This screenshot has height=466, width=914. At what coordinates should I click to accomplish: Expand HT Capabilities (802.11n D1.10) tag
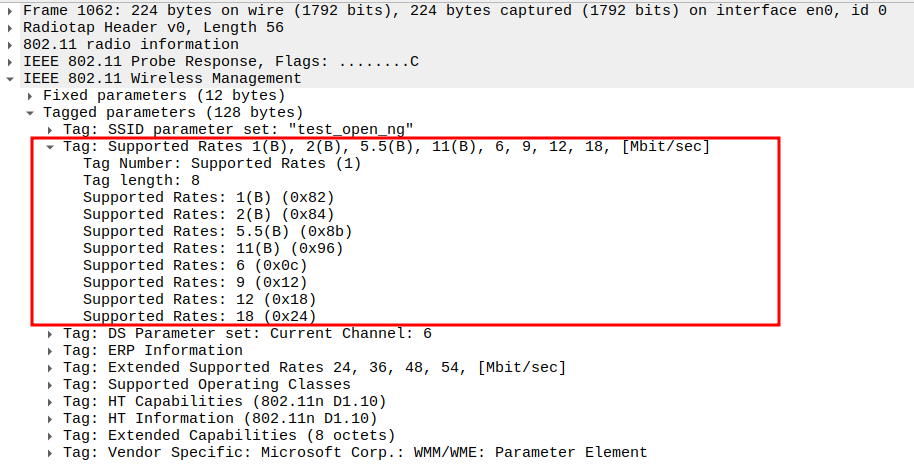coord(51,402)
